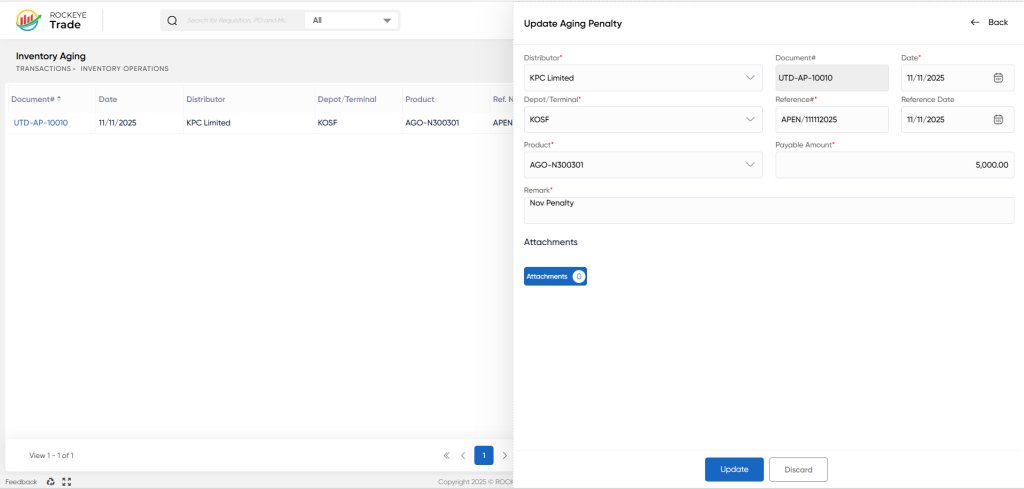Viewport: 1024px width, 489px height.
Task: Click the KOSF table cell
Action: (327, 123)
